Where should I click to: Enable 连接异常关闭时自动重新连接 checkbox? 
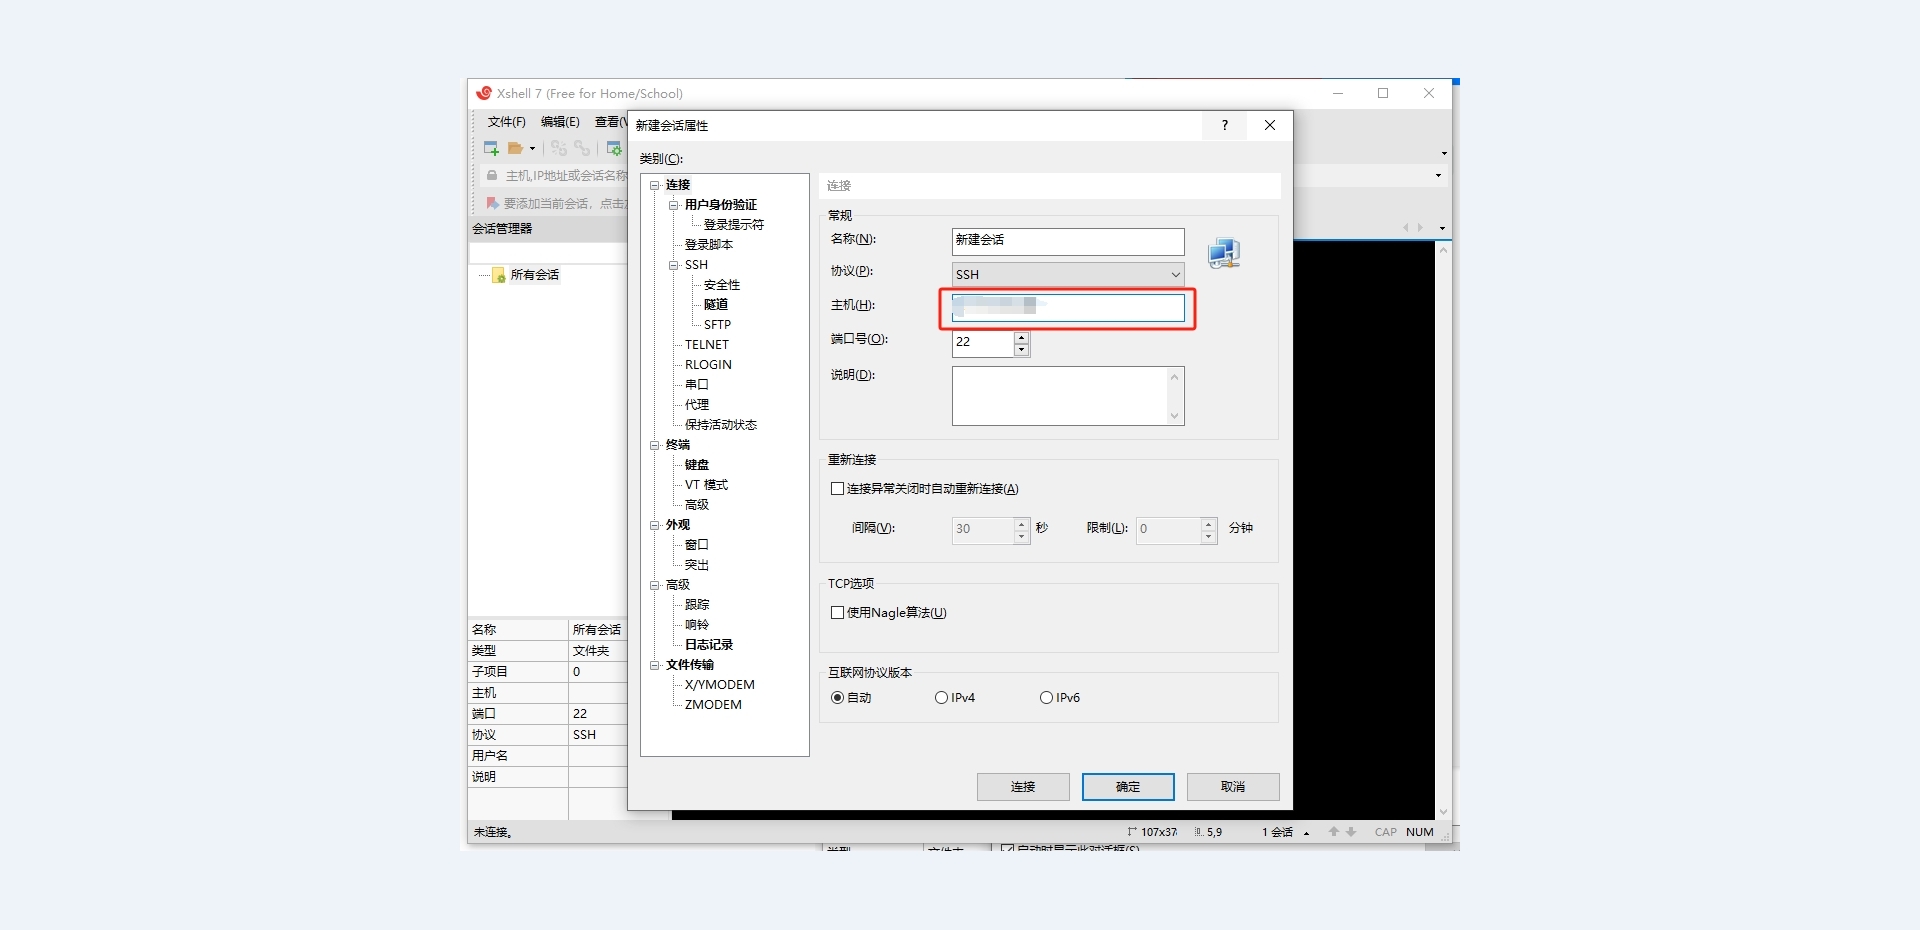tap(838, 489)
